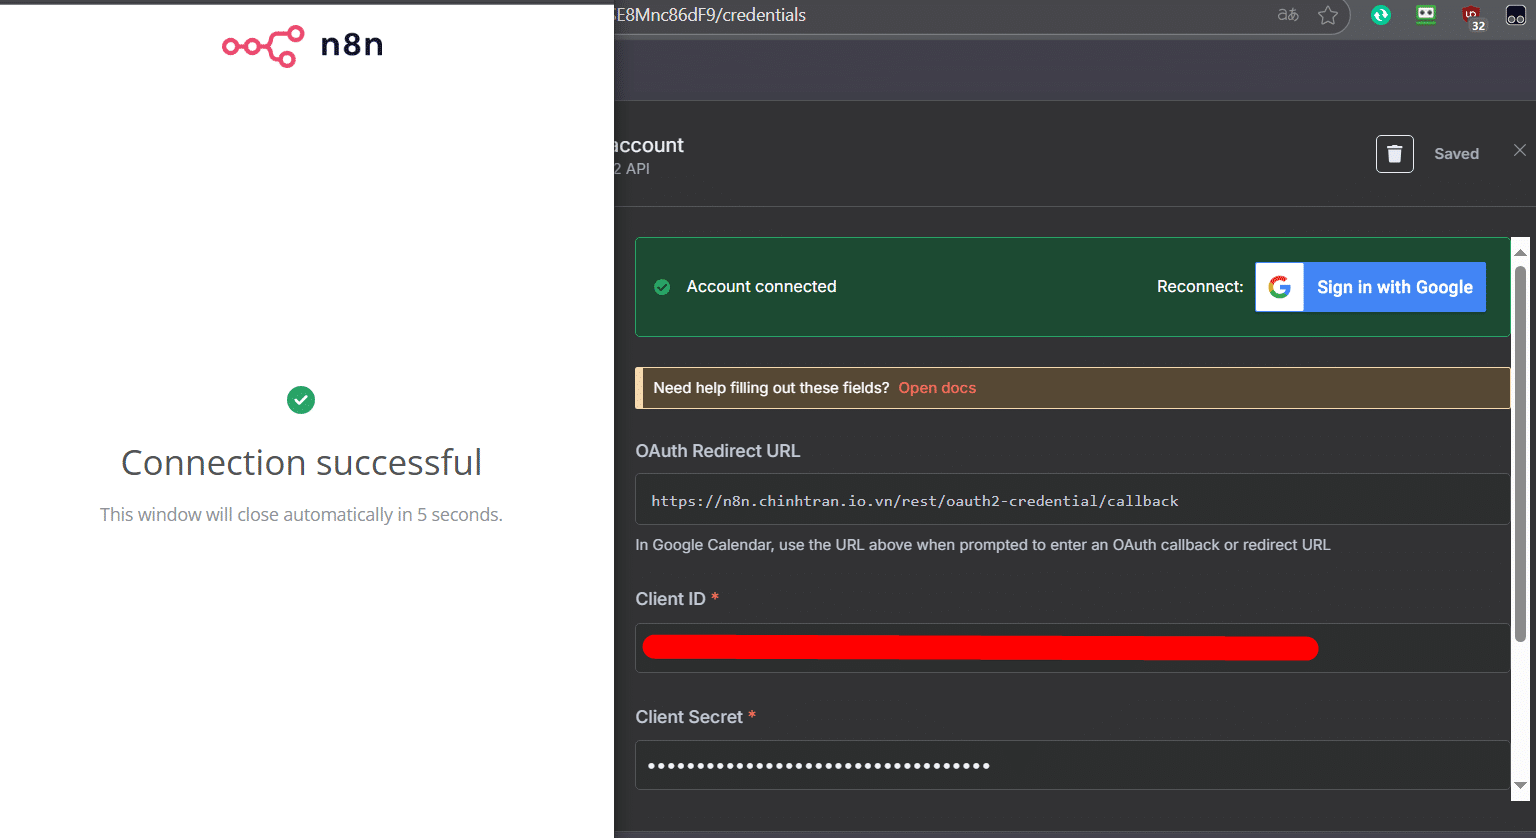Click 'Need help filling out these fields?' text
Viewport: 1536px width, 838px height.
coord(771,388)
